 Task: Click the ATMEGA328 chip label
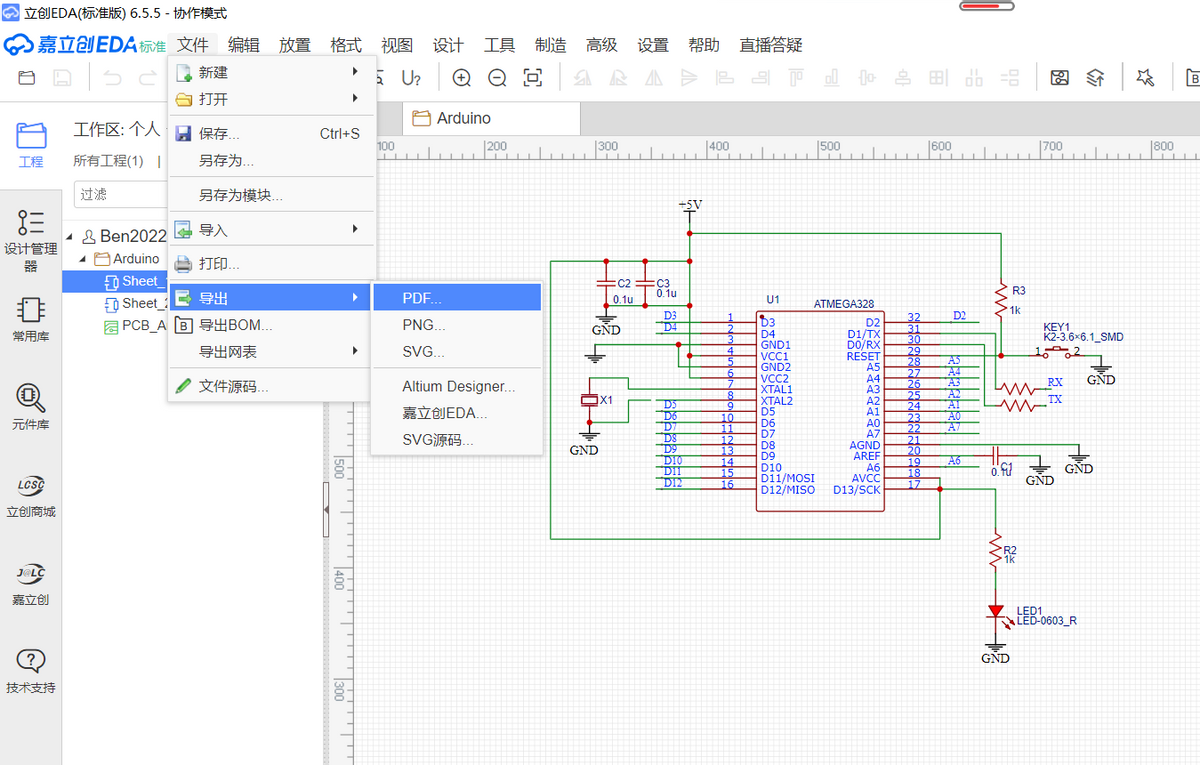point(844,303)
